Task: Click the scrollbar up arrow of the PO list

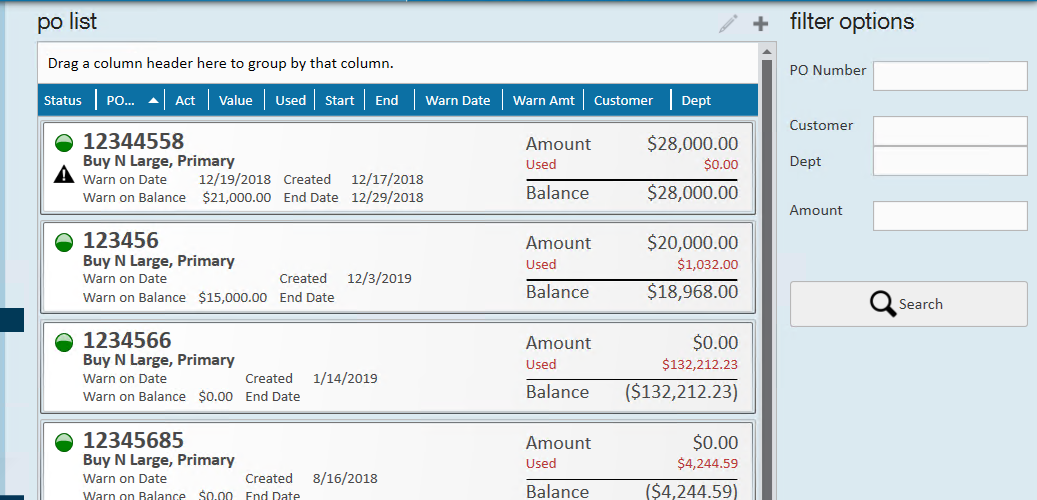Action: coord(767,52)
